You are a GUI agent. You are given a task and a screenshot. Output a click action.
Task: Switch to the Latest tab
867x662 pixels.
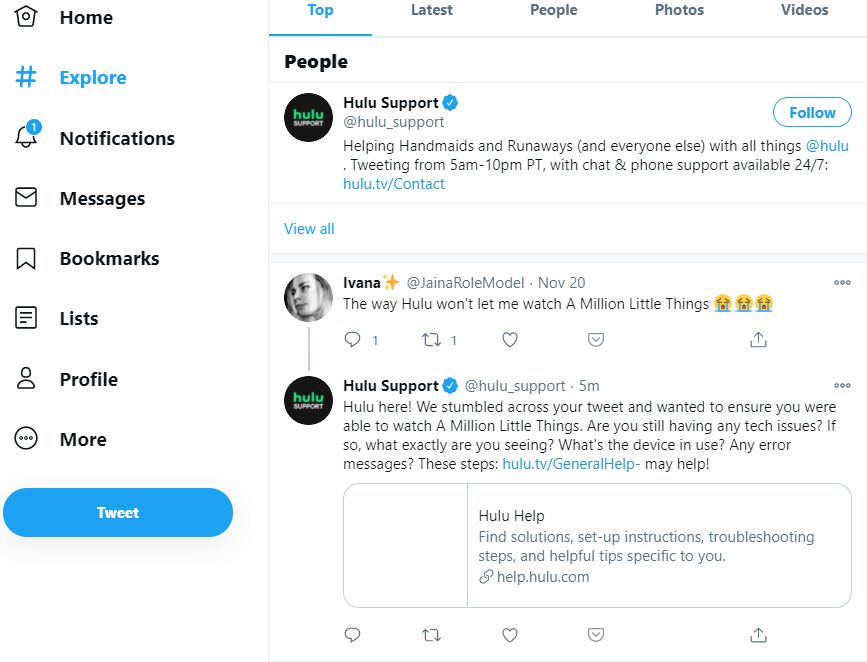click(431, 10)
